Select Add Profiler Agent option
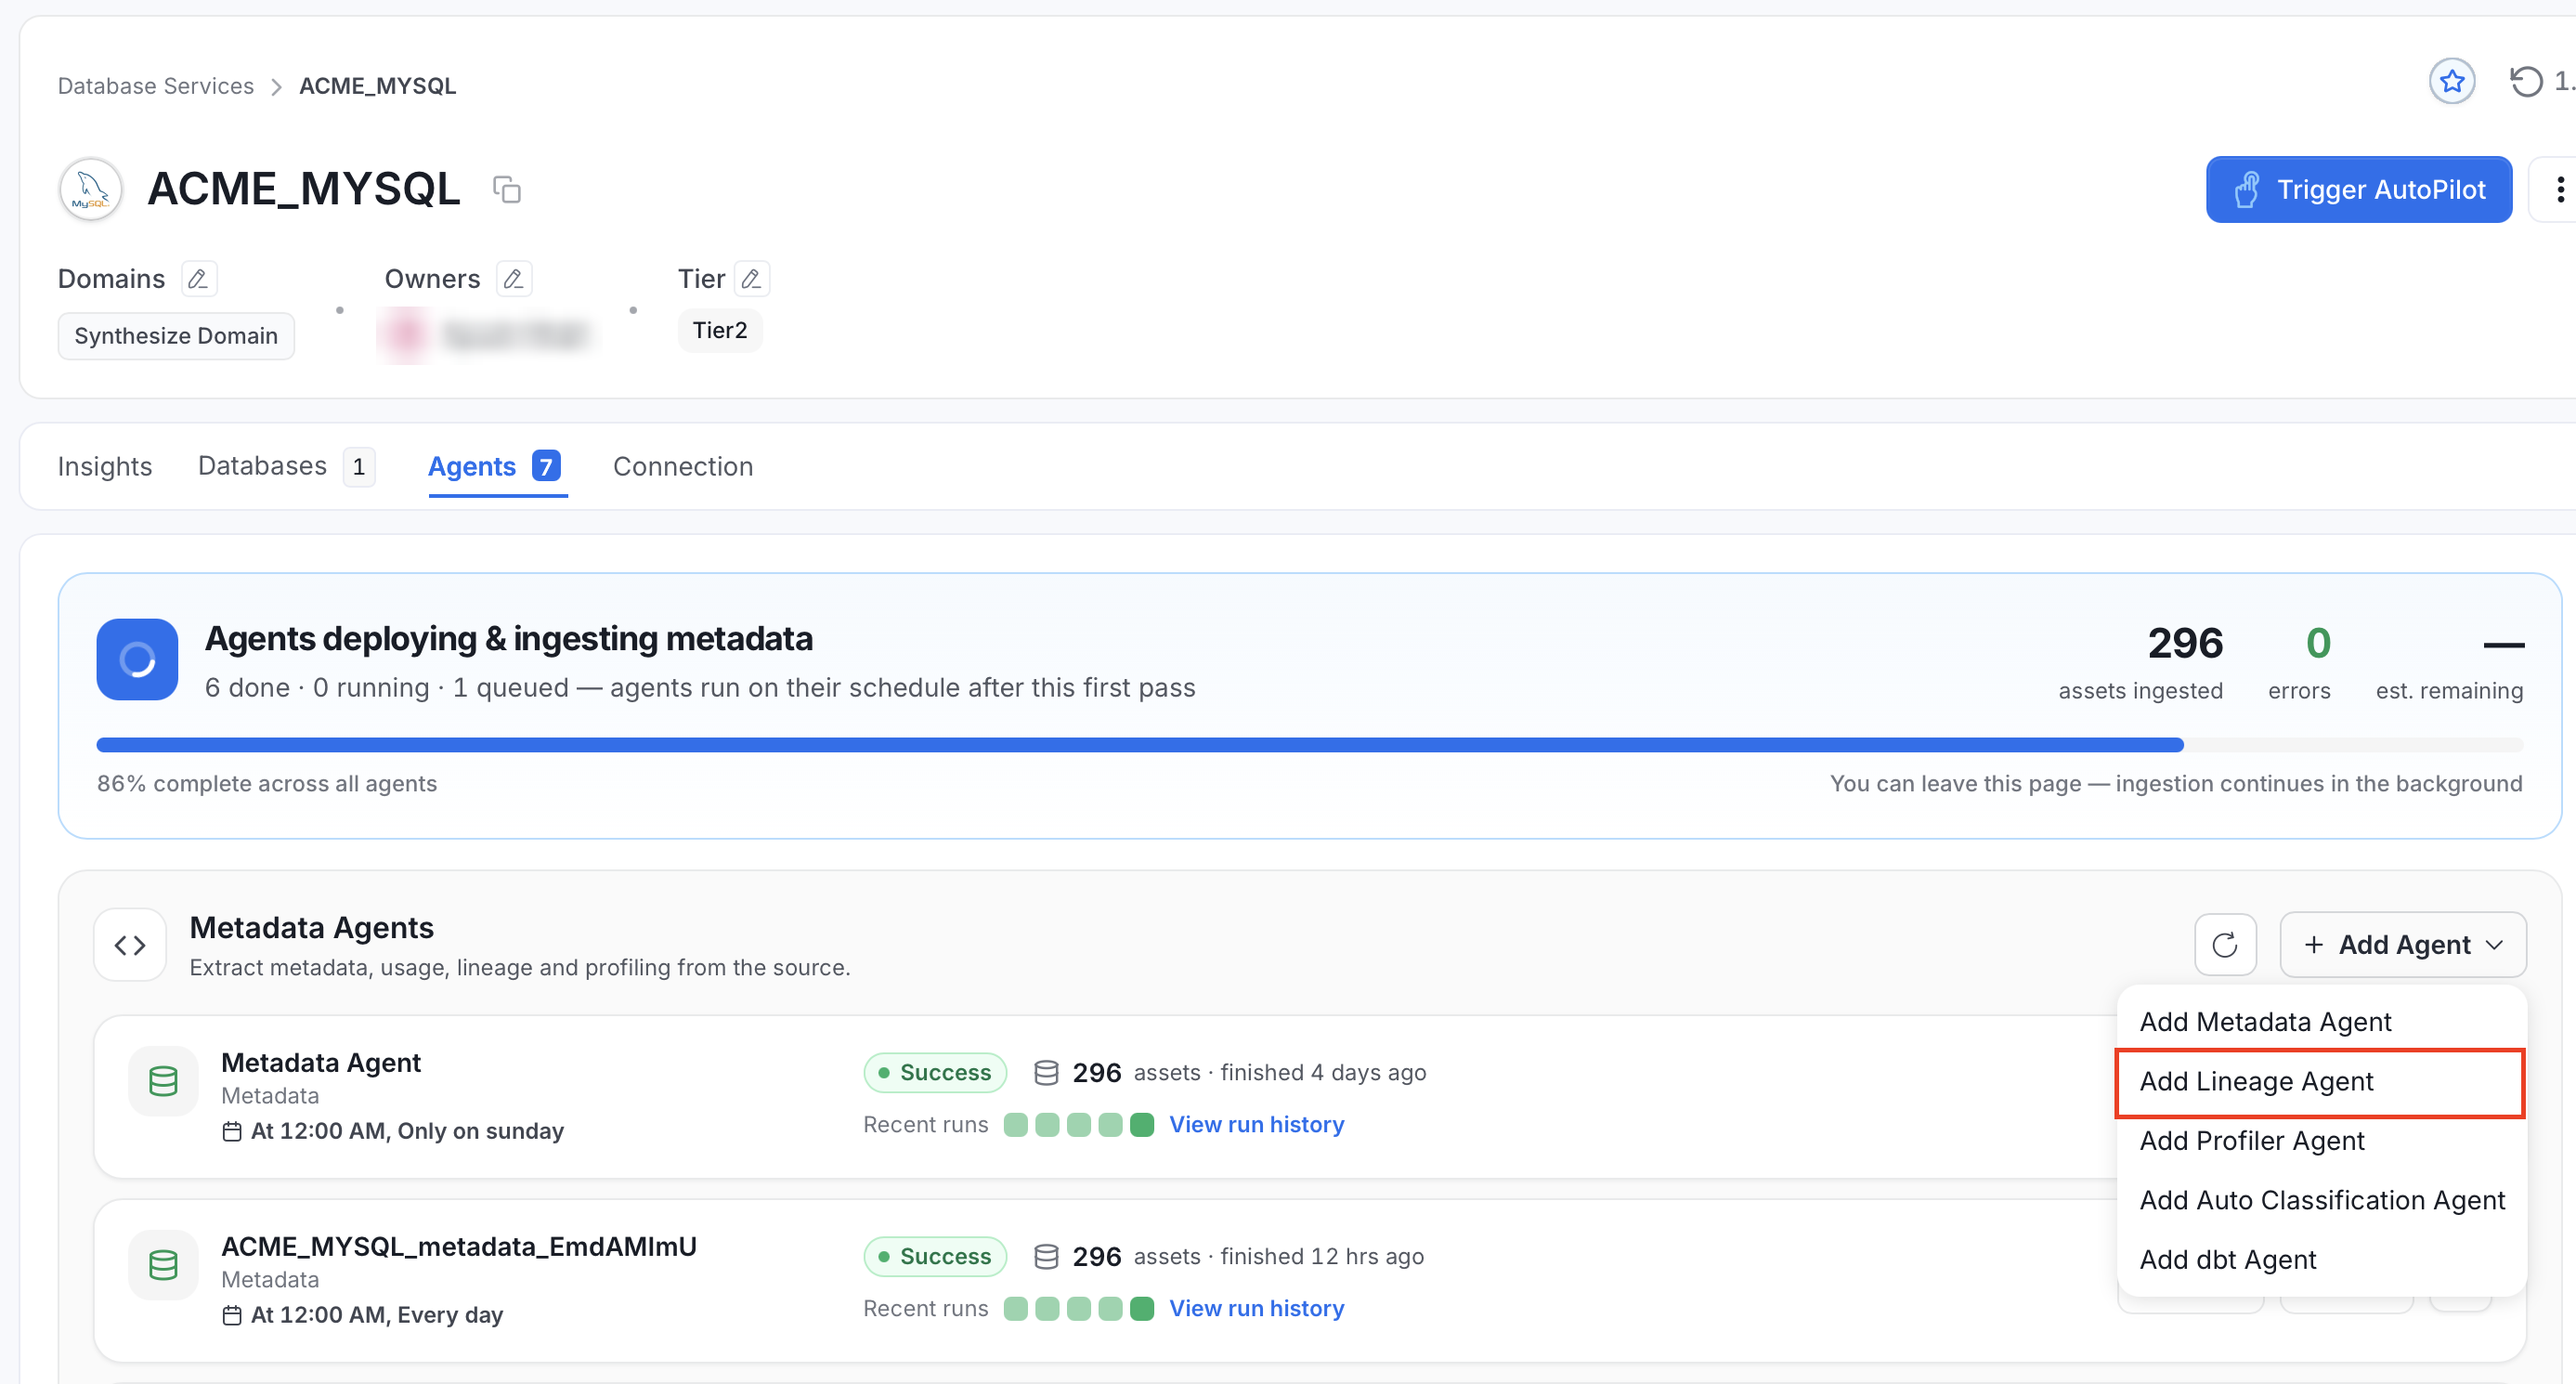This screenshot has height=1384, width=2576. 2321,1141
